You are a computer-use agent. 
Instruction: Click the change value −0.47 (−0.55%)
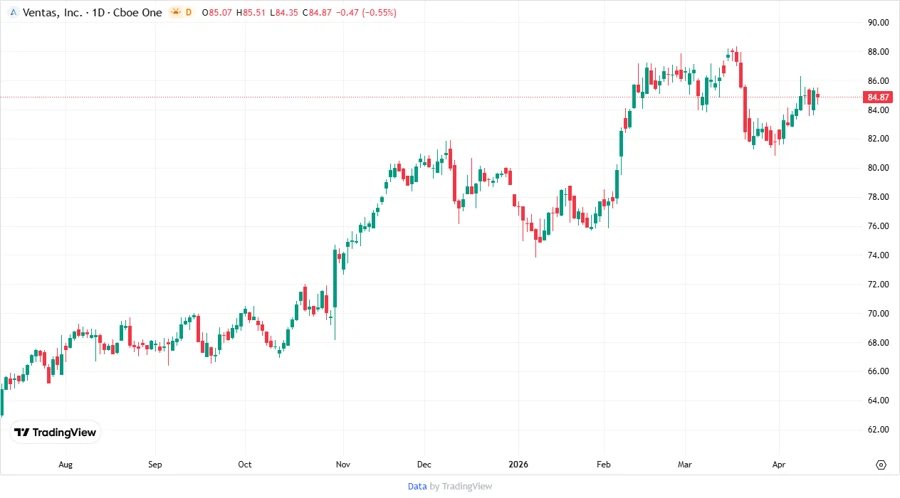(366, 12)
